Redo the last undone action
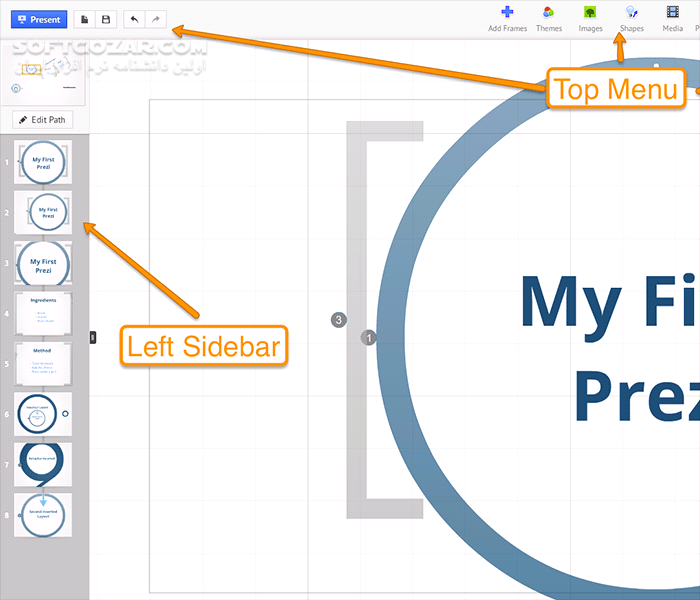Image resolution: width=700 pixels, height=600 pixels. [x=156, y=20]
